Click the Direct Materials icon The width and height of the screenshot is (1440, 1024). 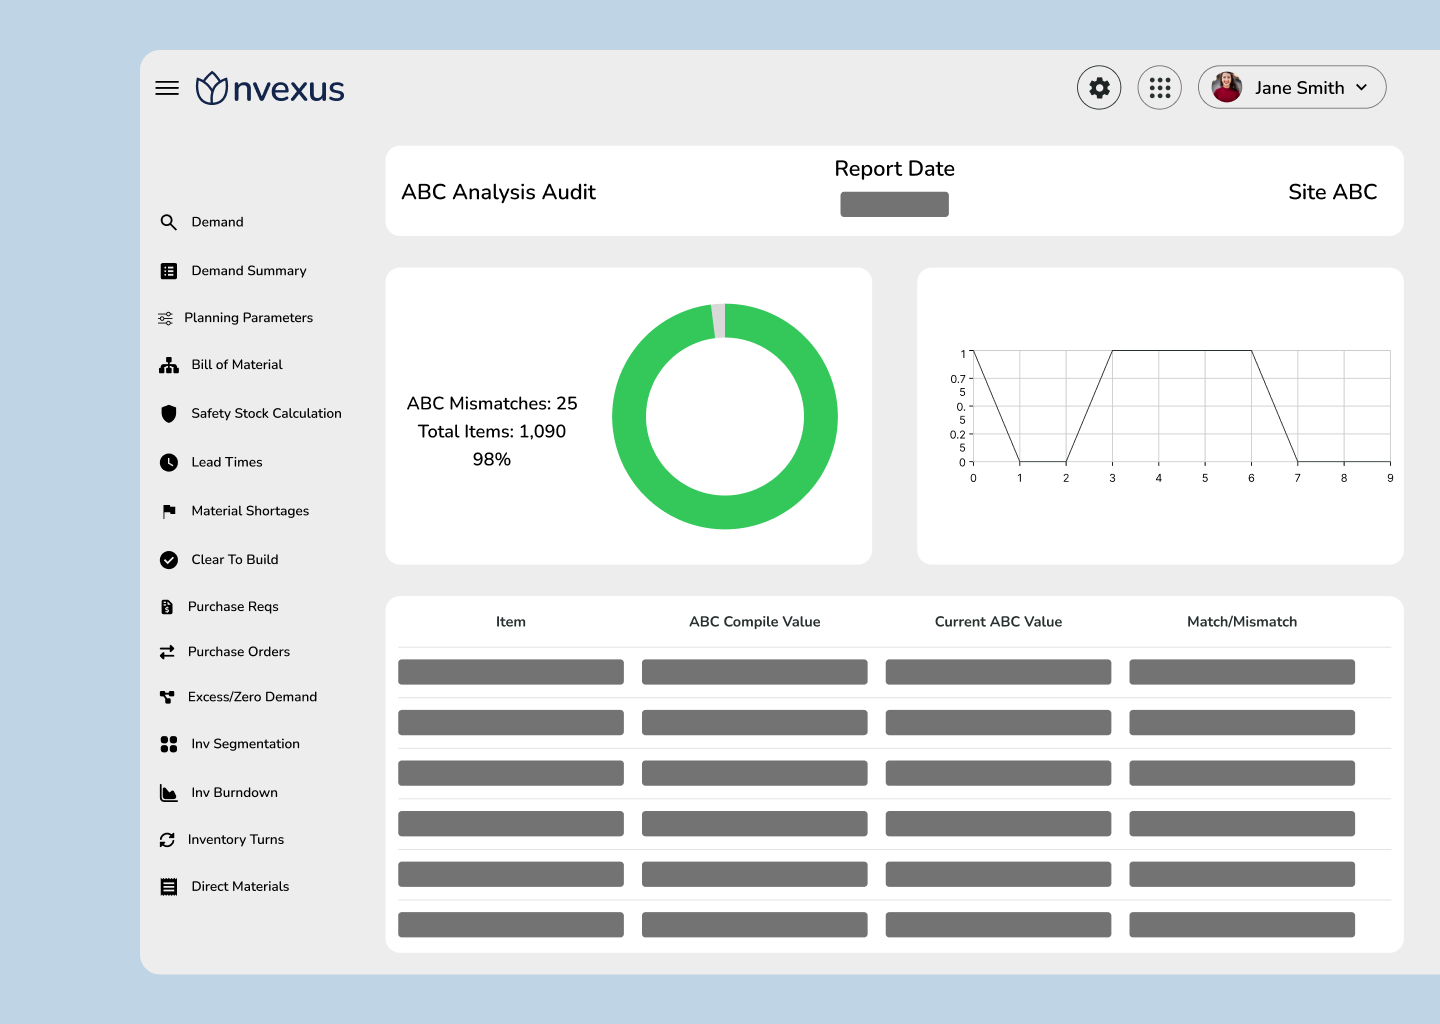pyautogui.click(x=169, y=887)
